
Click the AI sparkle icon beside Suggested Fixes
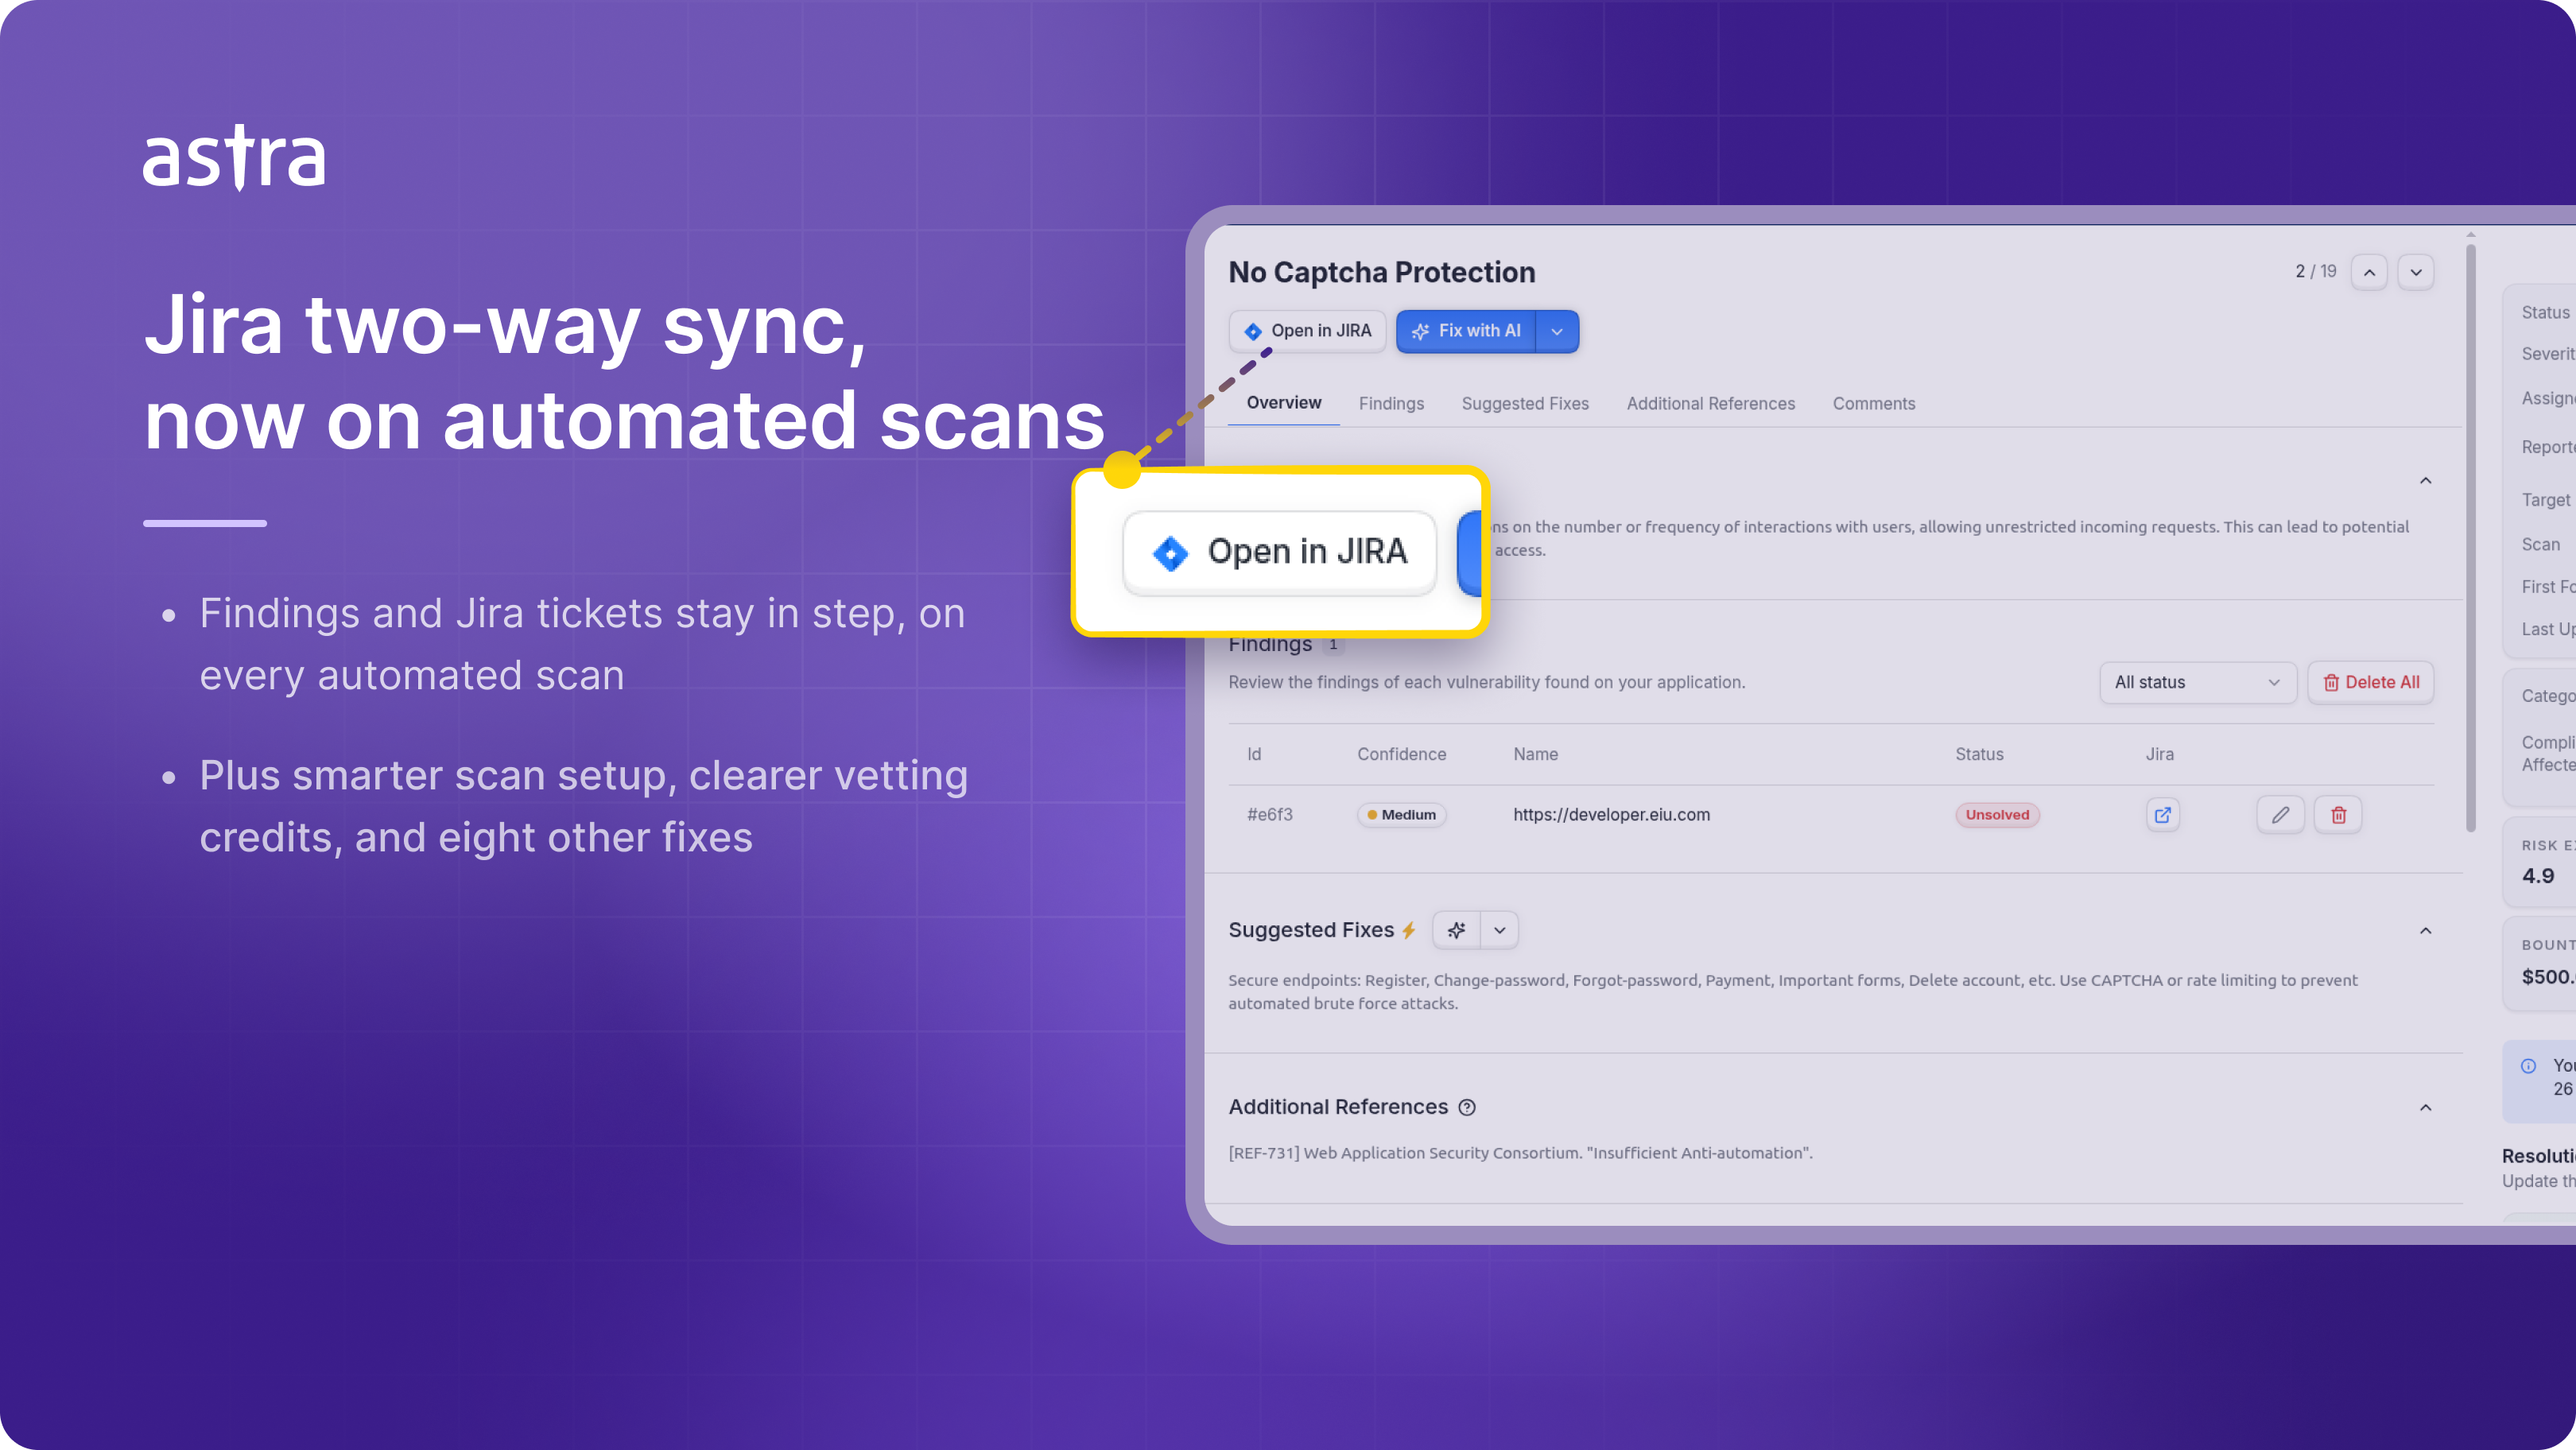click(x=1457, y=930)
